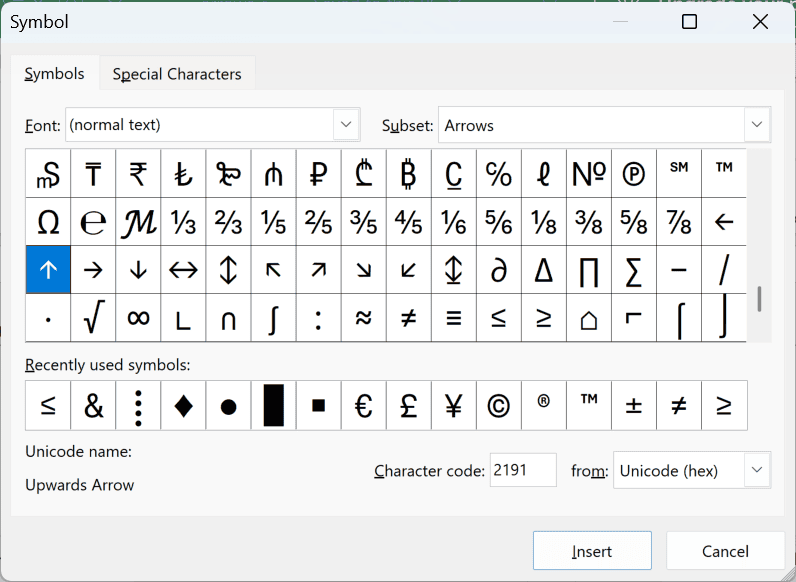Image resolution: width=796 pixels, height=582 pixels.
Task: Choose the plus-minus sign in recently used symbols
Action: 634,405
